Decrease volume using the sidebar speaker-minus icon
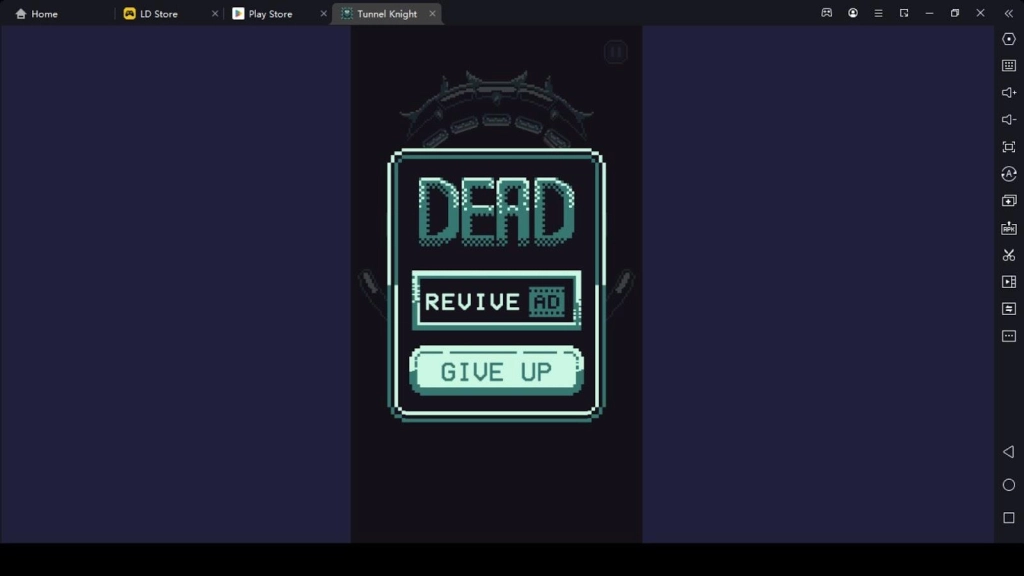This screenshot has width=1024, height=576. pos(1008,120)
